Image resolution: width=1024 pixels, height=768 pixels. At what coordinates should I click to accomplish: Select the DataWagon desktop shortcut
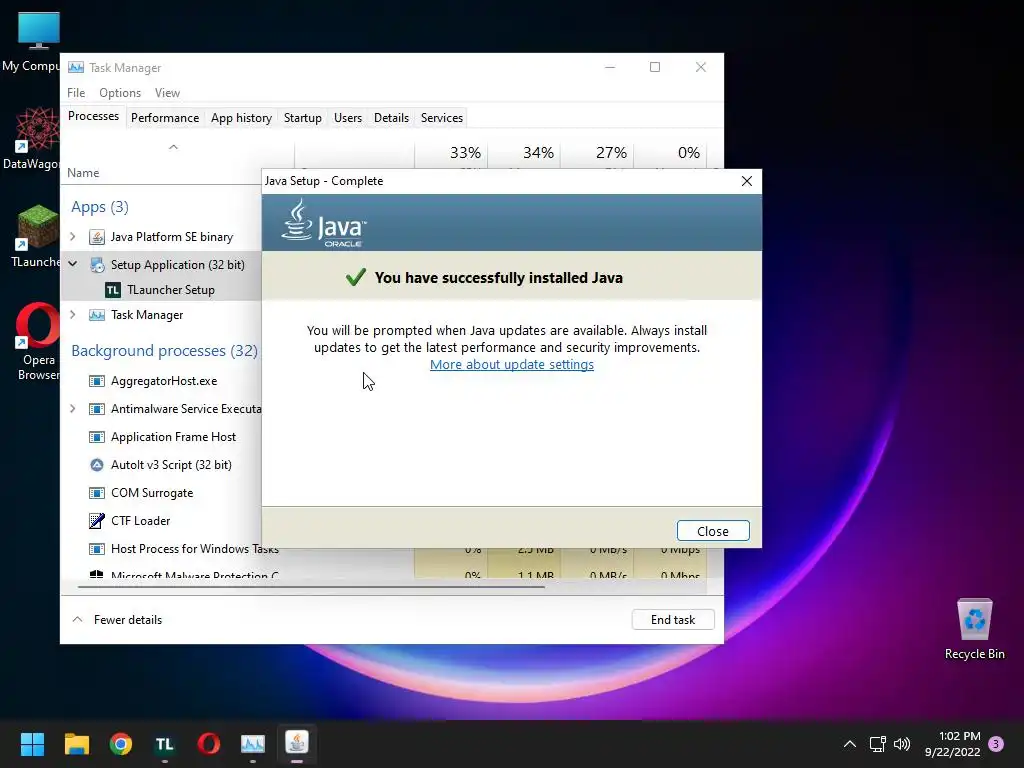(x=31, y=138)
